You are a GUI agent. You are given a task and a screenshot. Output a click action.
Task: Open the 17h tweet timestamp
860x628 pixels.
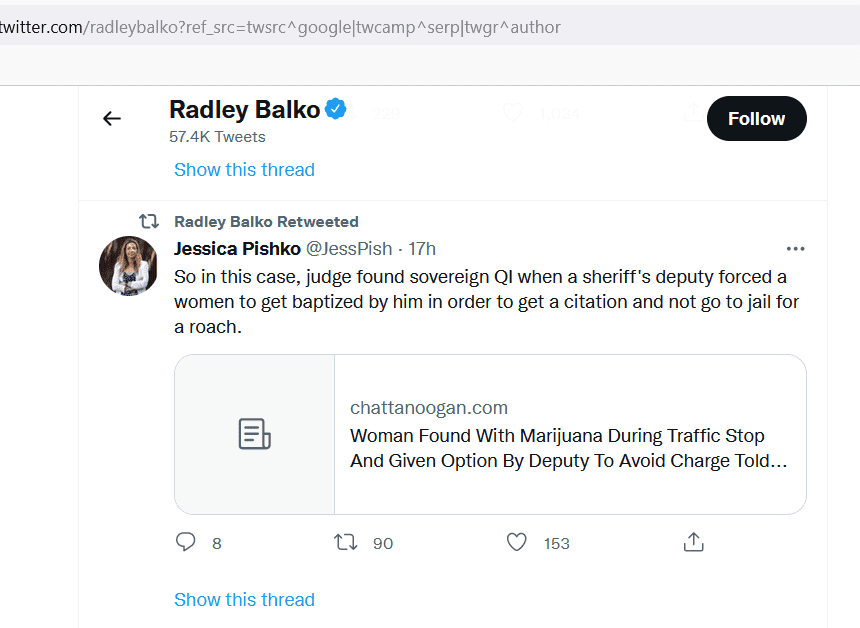tap(422, 248)
